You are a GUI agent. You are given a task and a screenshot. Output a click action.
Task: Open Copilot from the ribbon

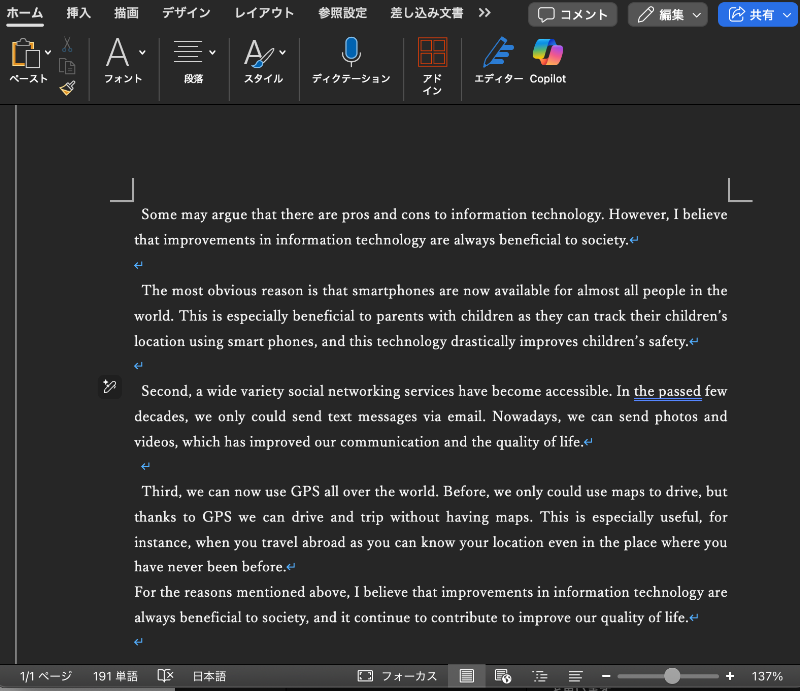(547, 53)
